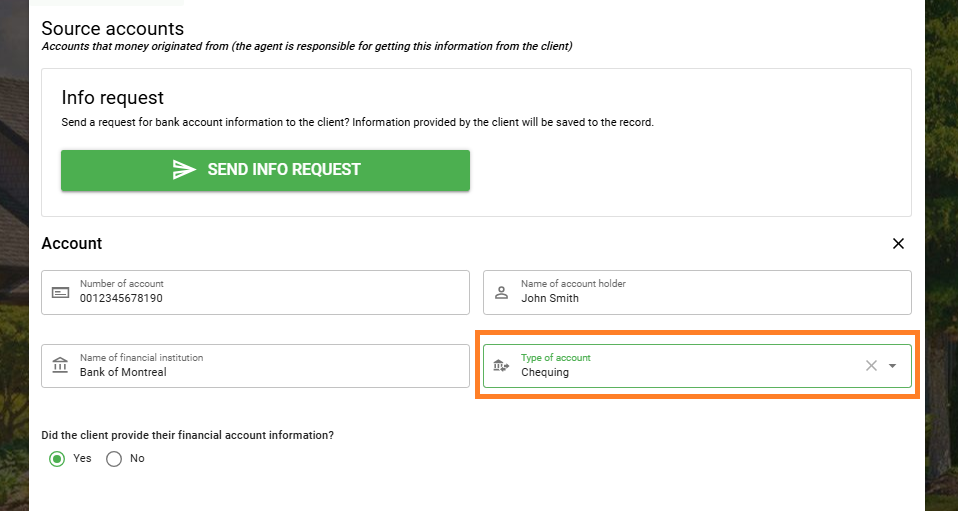Click the bank building icon for institution
This screenshot has height=511, width=958.
tap(60, 366)
